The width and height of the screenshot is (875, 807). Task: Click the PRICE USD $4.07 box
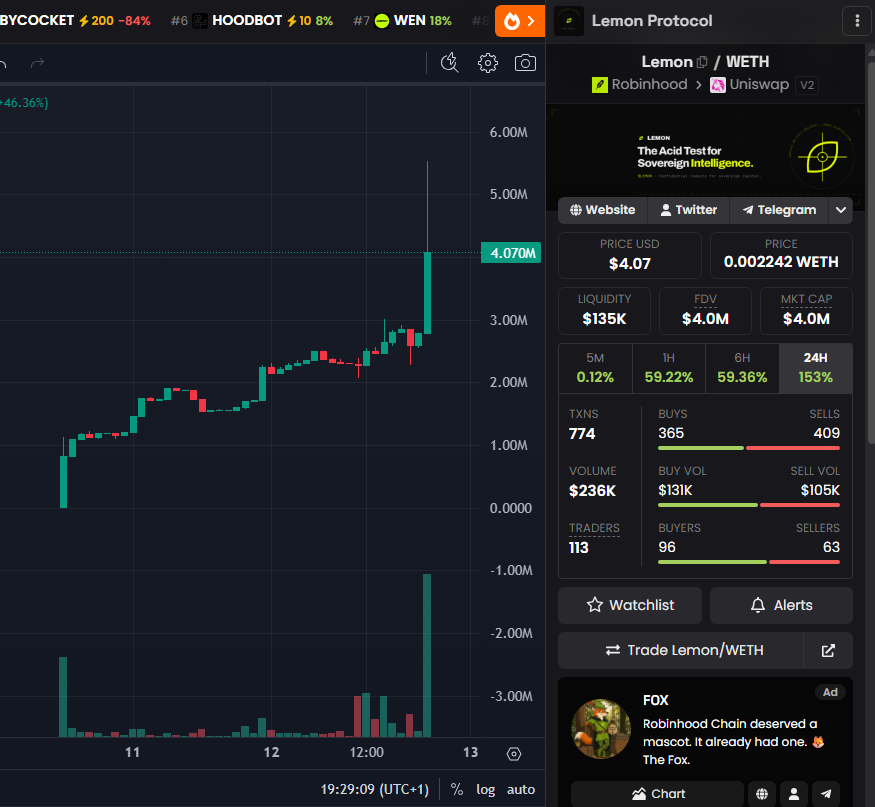coord(629,256)
